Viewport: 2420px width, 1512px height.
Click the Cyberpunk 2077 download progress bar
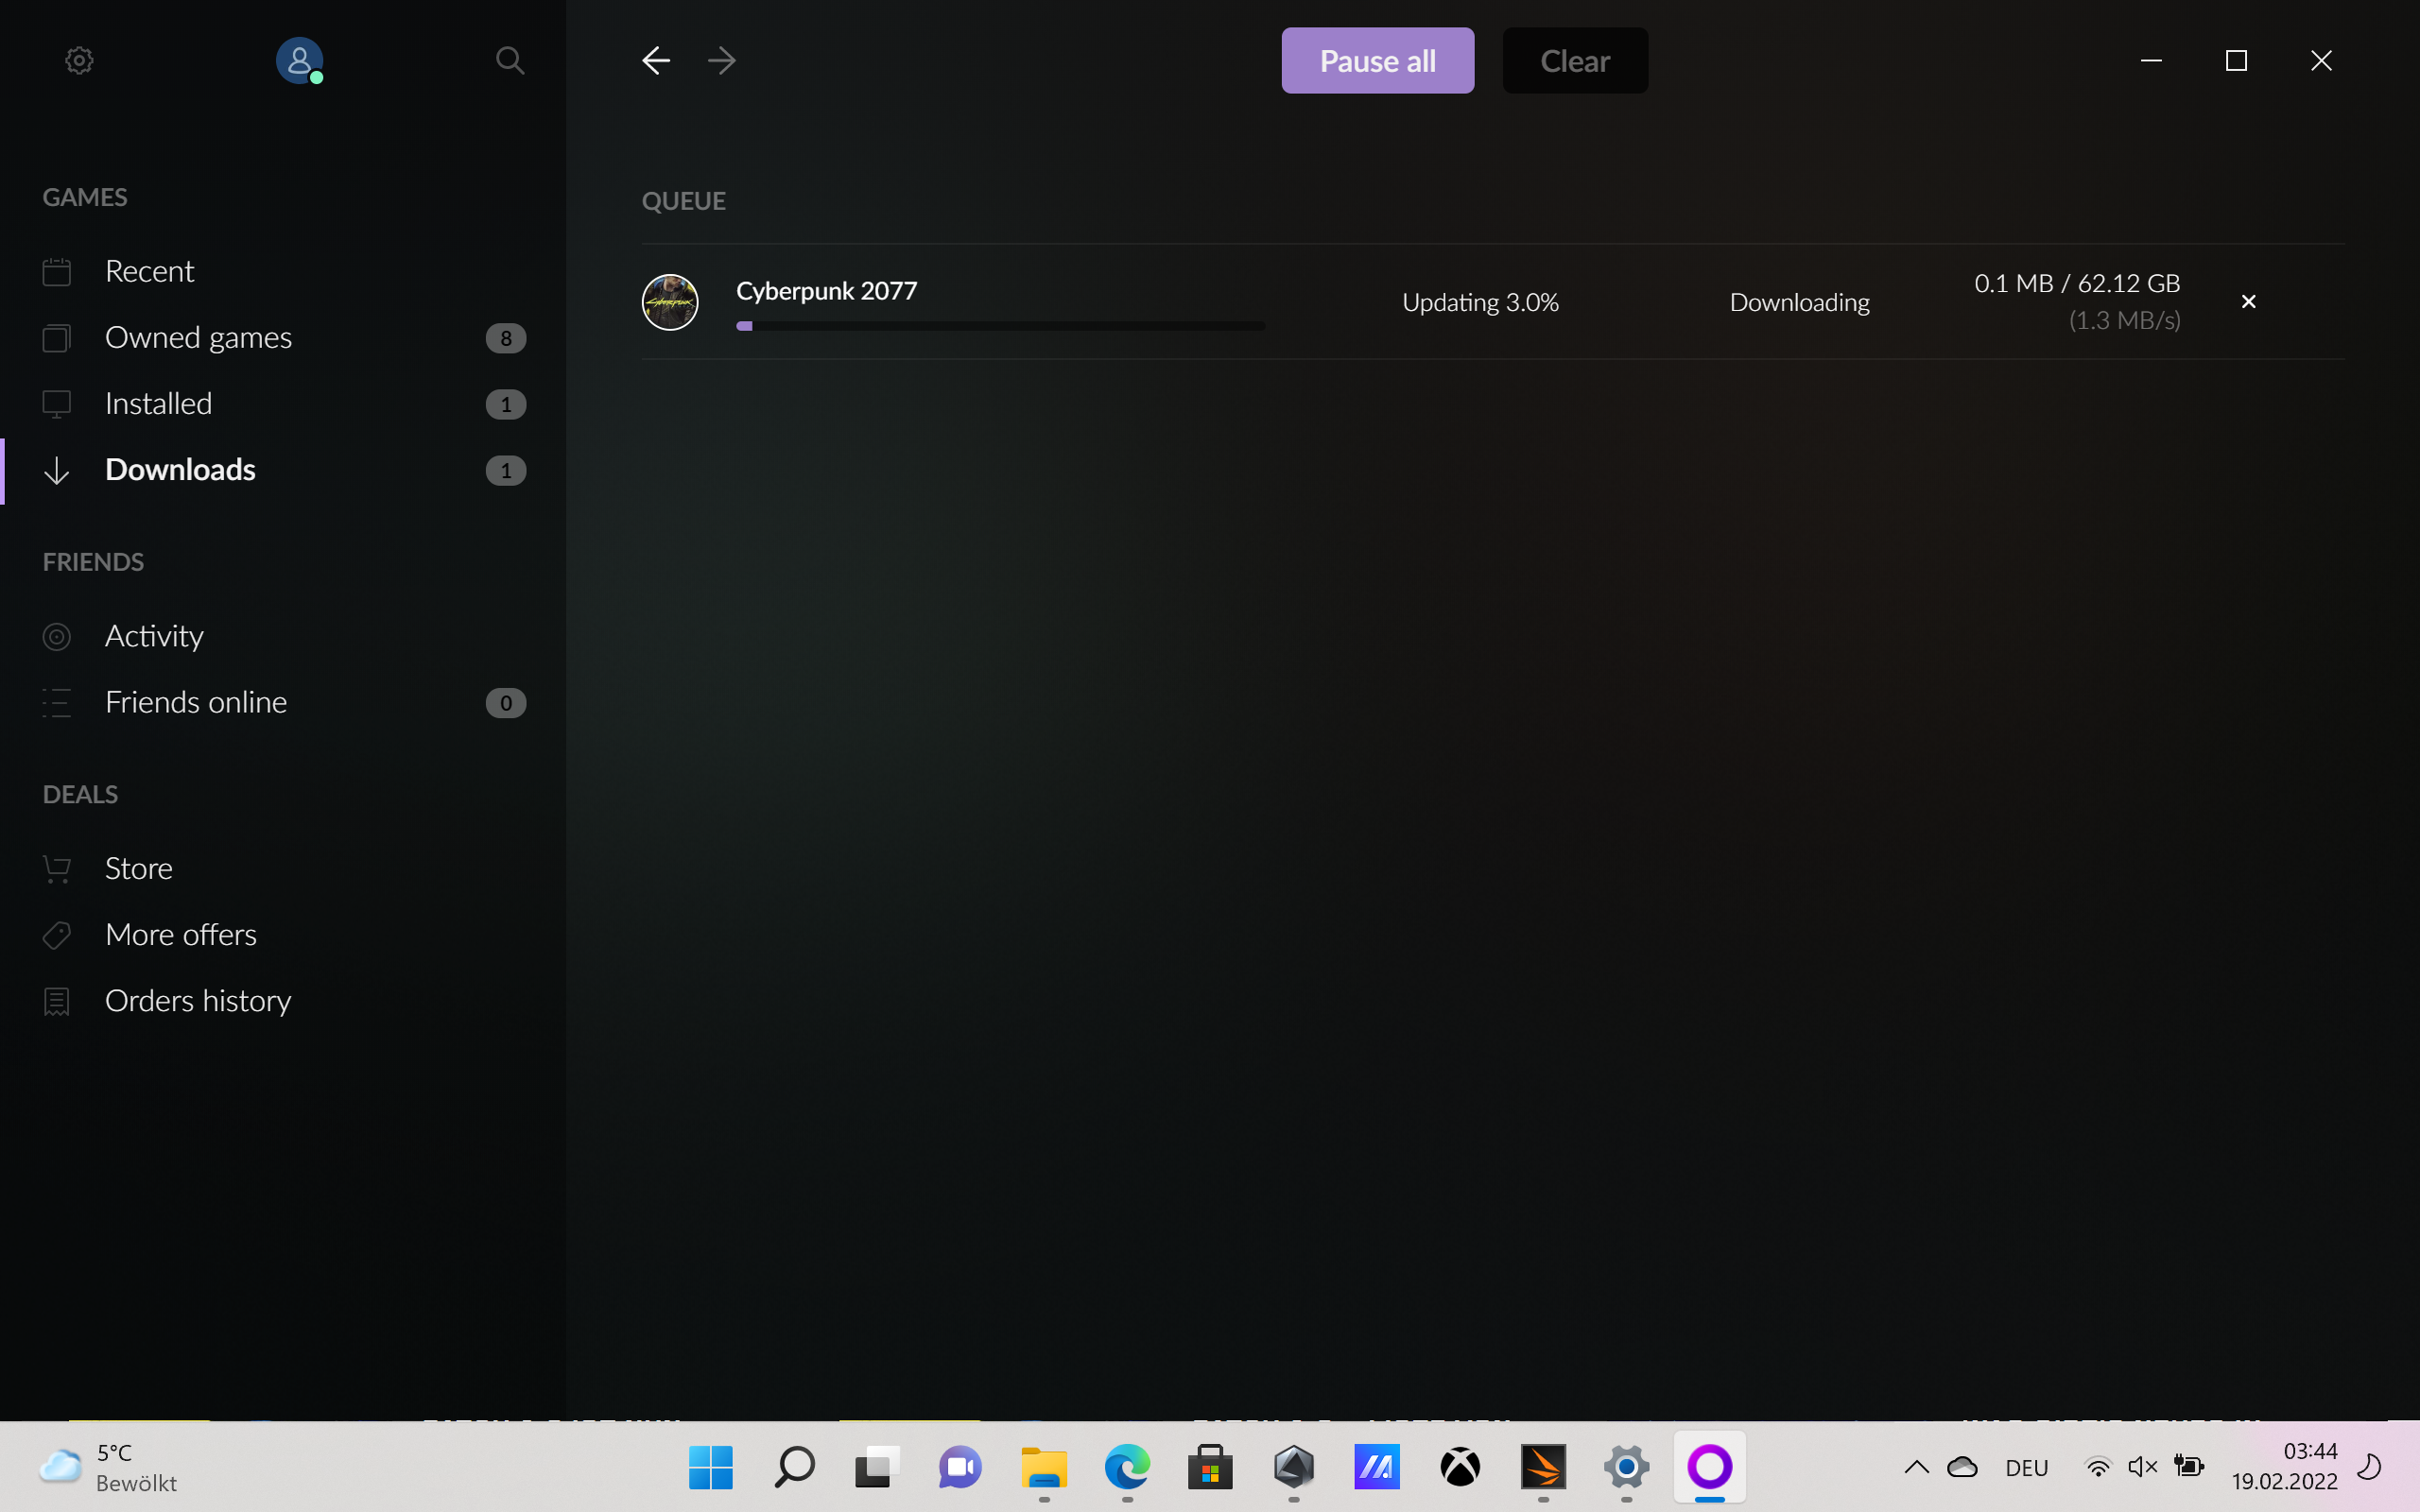pyautogui.click(x=1000, y=326)
